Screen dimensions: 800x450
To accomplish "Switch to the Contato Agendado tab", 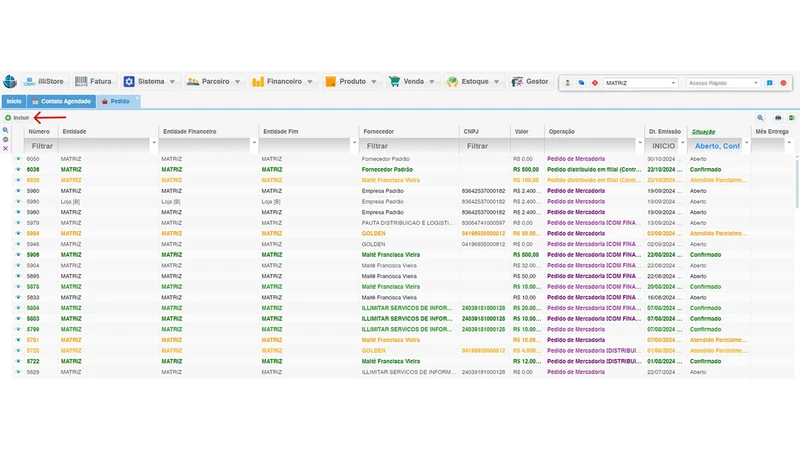I will pos(62,102).
